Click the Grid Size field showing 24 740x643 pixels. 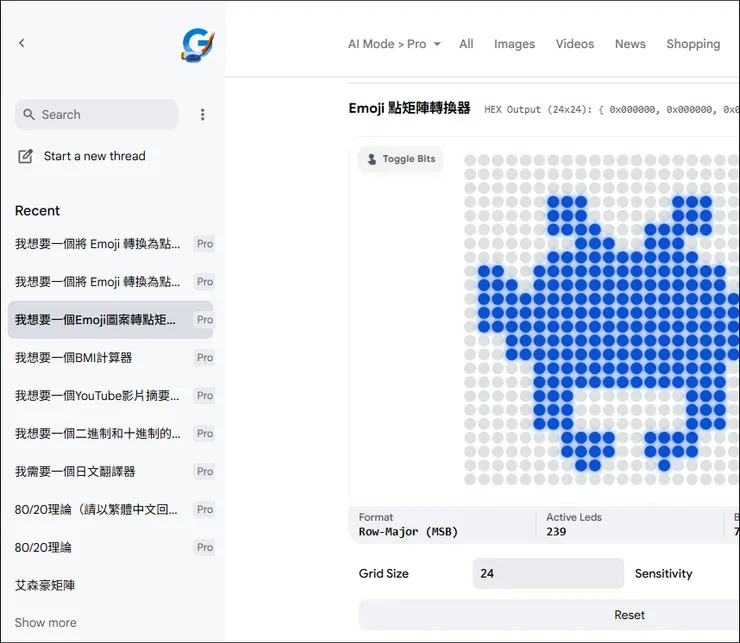[548, 573]
